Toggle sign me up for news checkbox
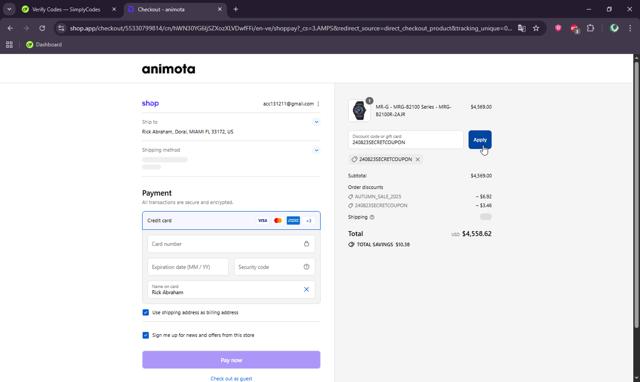 coord(146,335)
